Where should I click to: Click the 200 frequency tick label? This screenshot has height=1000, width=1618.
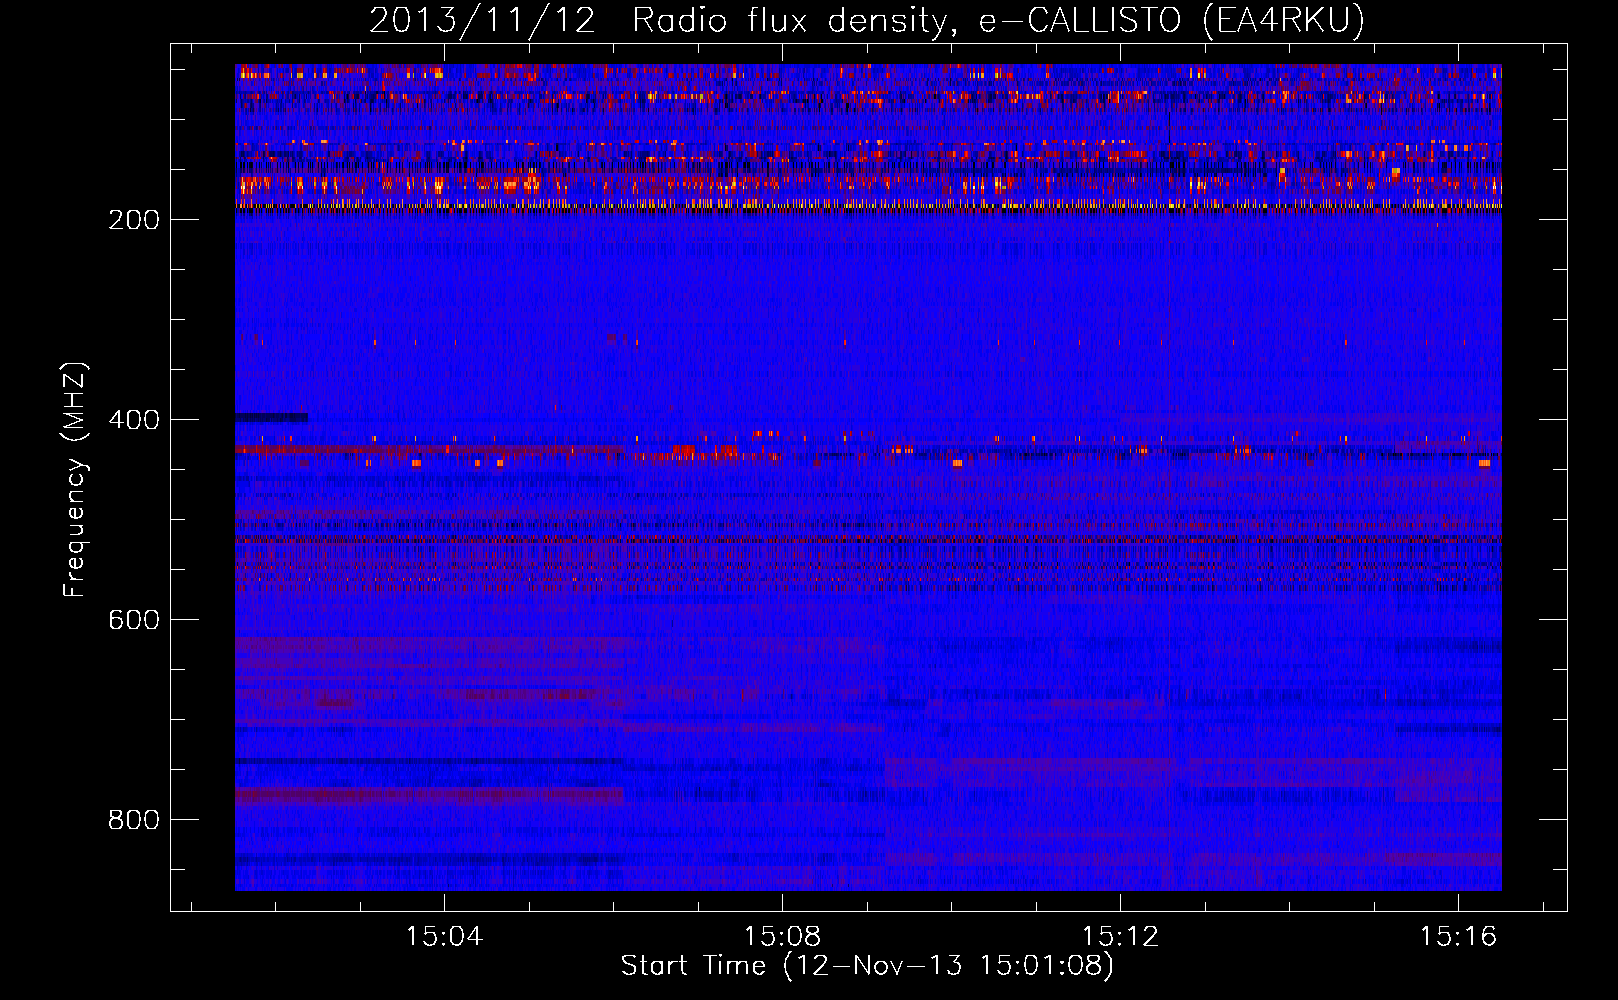coord(133,220)
